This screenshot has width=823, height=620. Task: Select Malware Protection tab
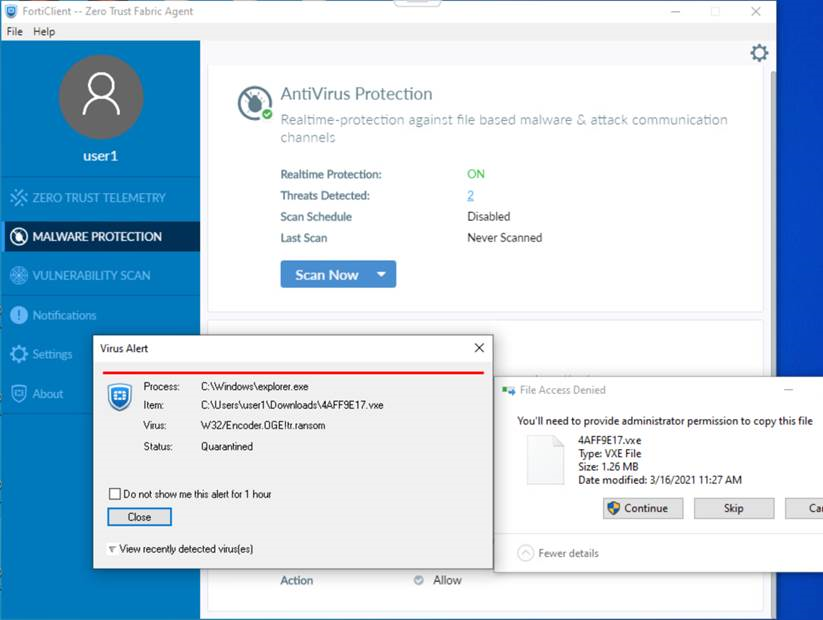100,236
